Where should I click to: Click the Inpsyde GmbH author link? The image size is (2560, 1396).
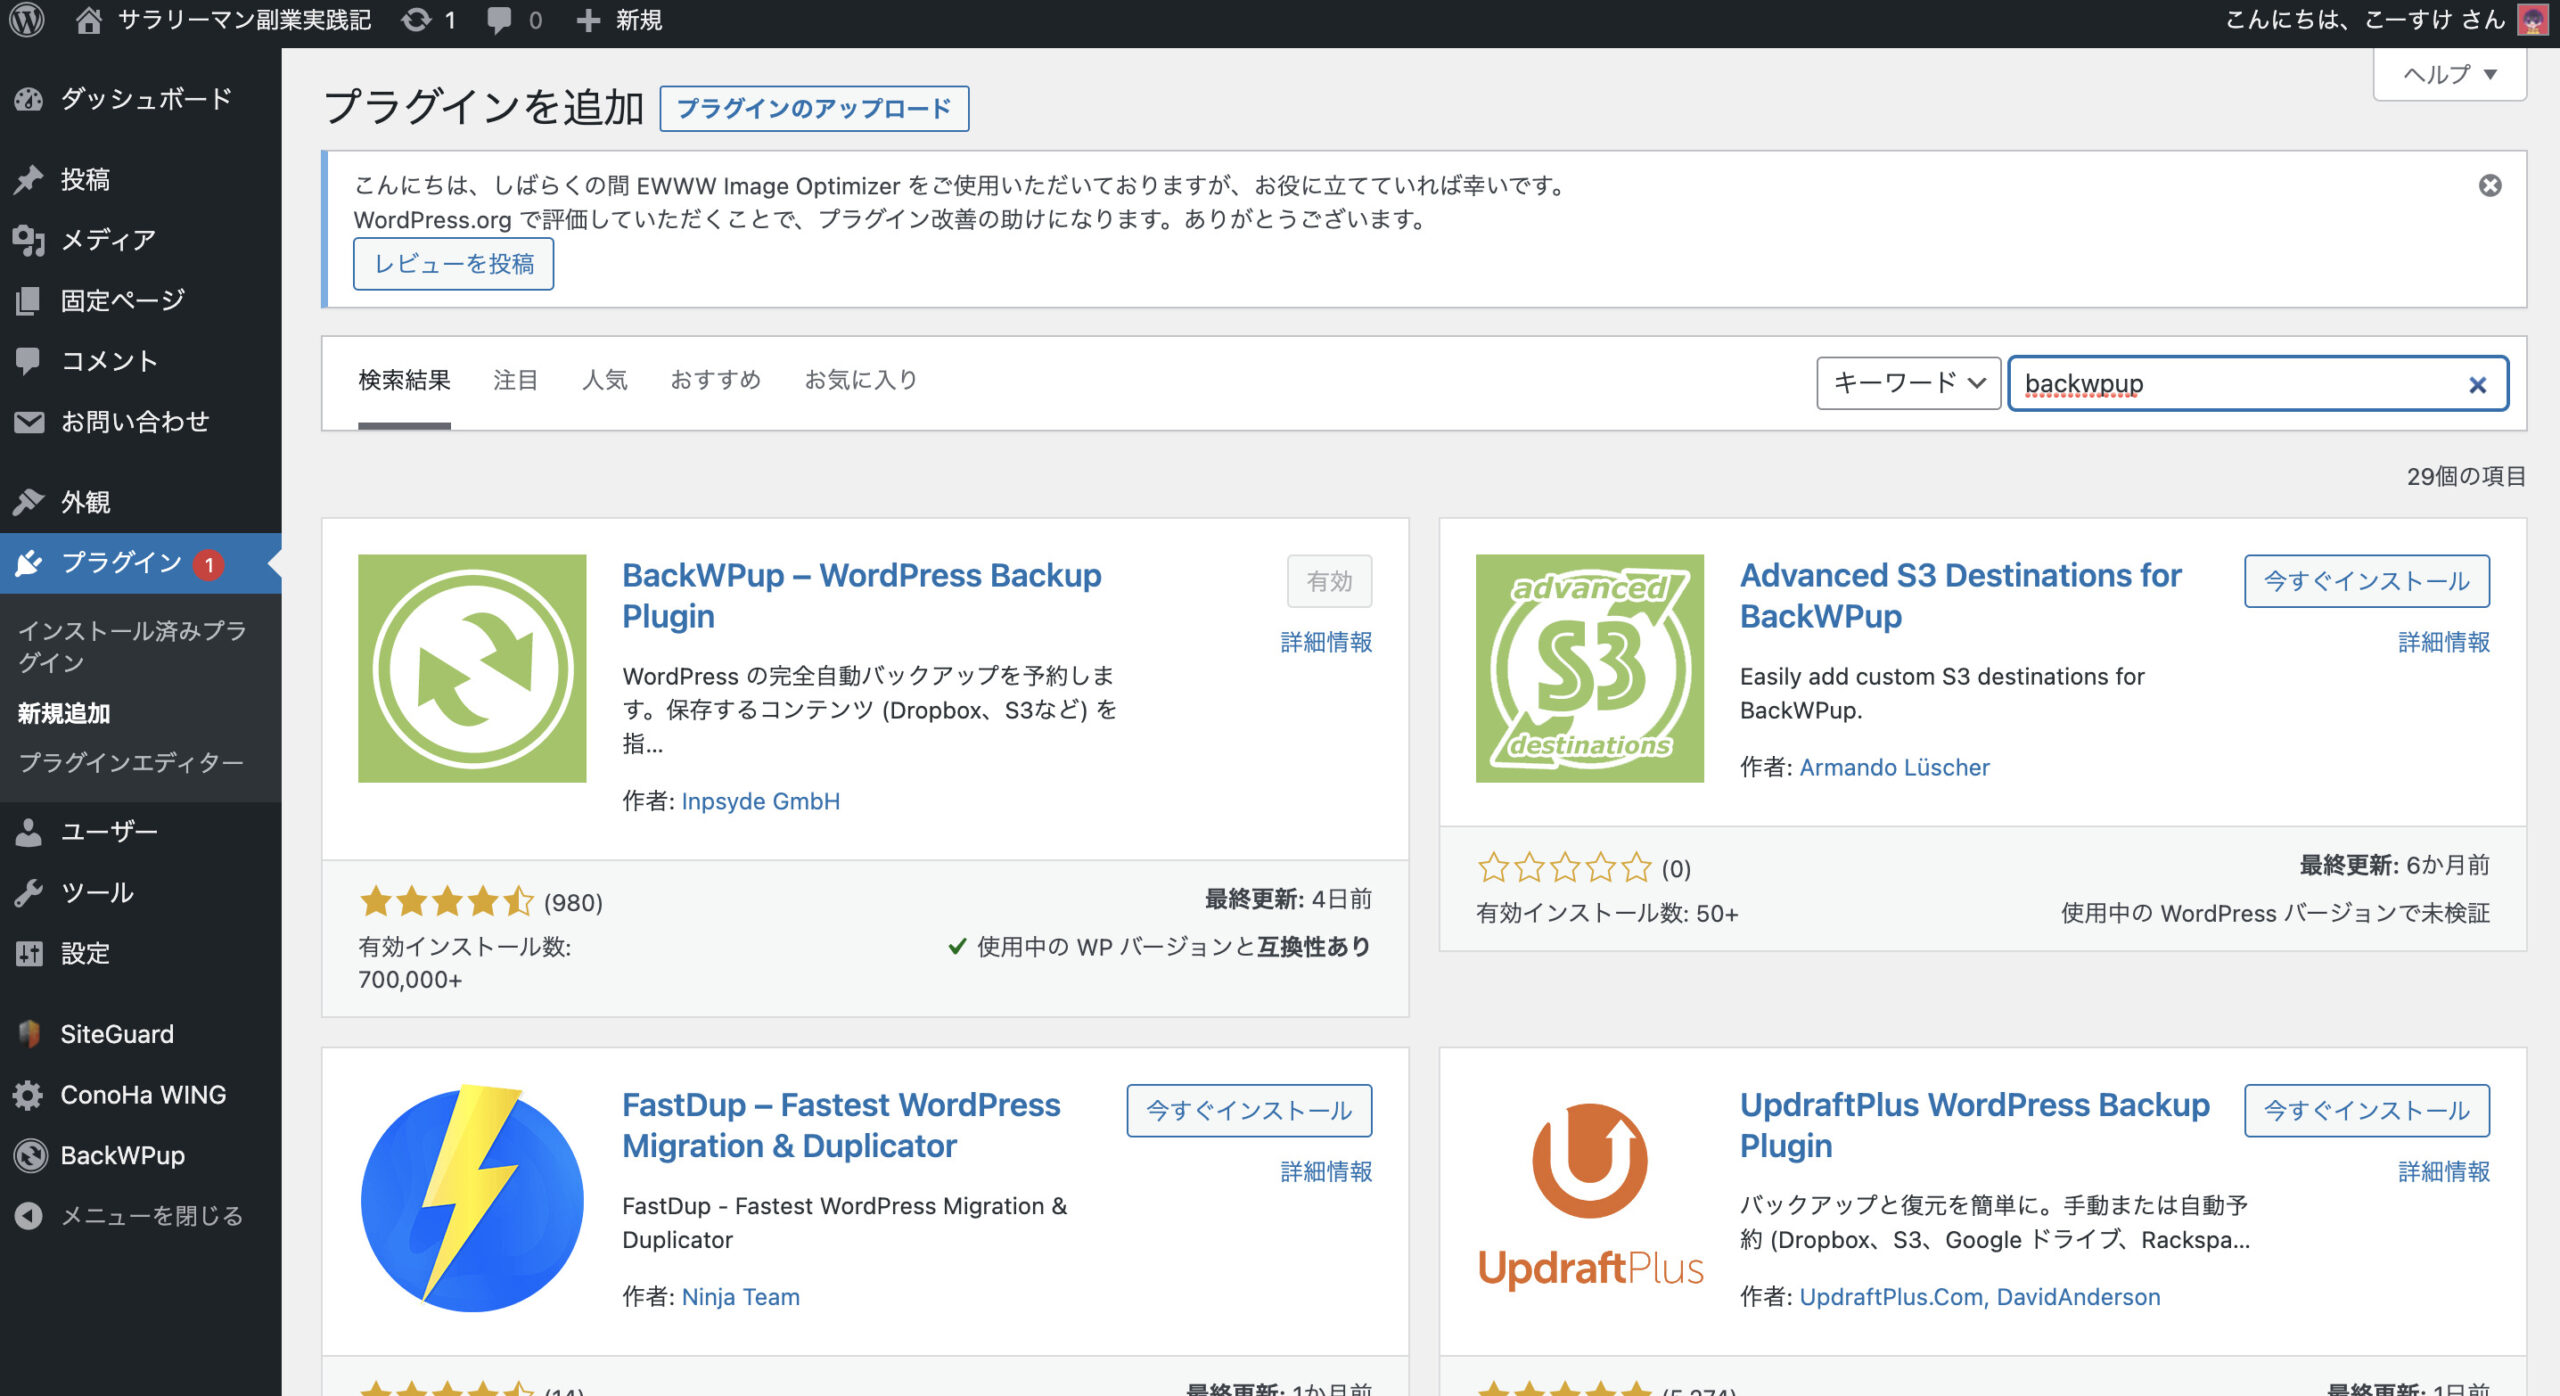tap(760, 801)
